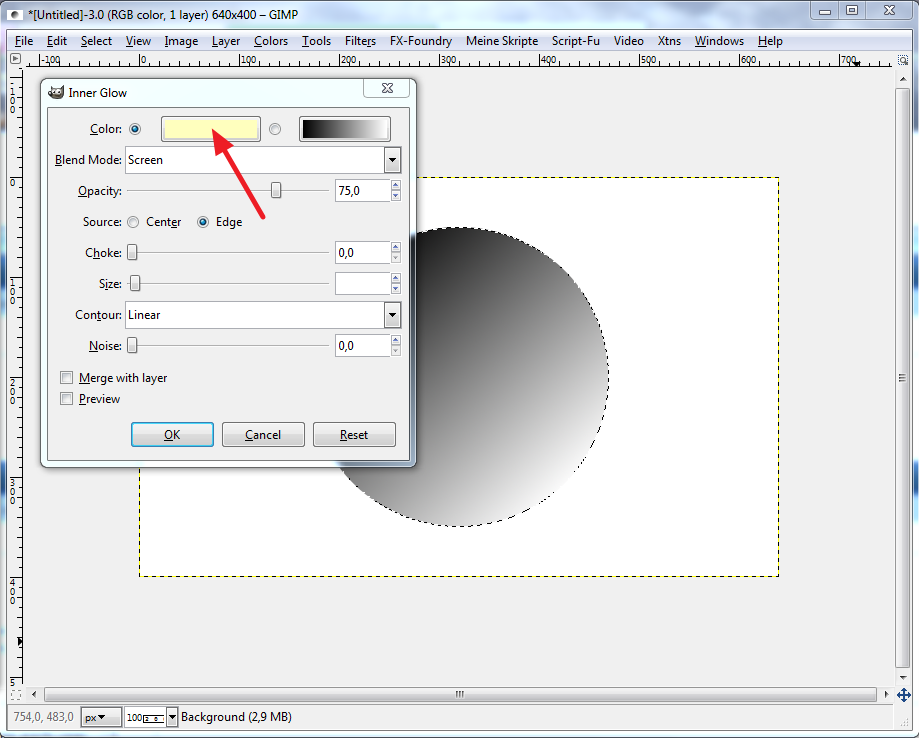The image size is (919, 738).
Task: Open the Windows menu
Action: click(x=719, y=41)
